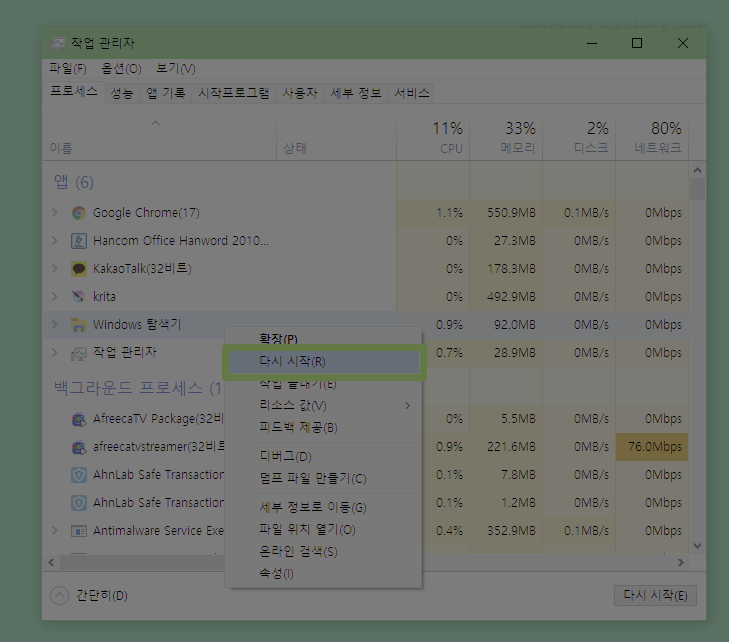Click the 7.8MB AhnLab Safe Transaction shield icon
This screenshot has height=642, width=729.
point(79,475)
